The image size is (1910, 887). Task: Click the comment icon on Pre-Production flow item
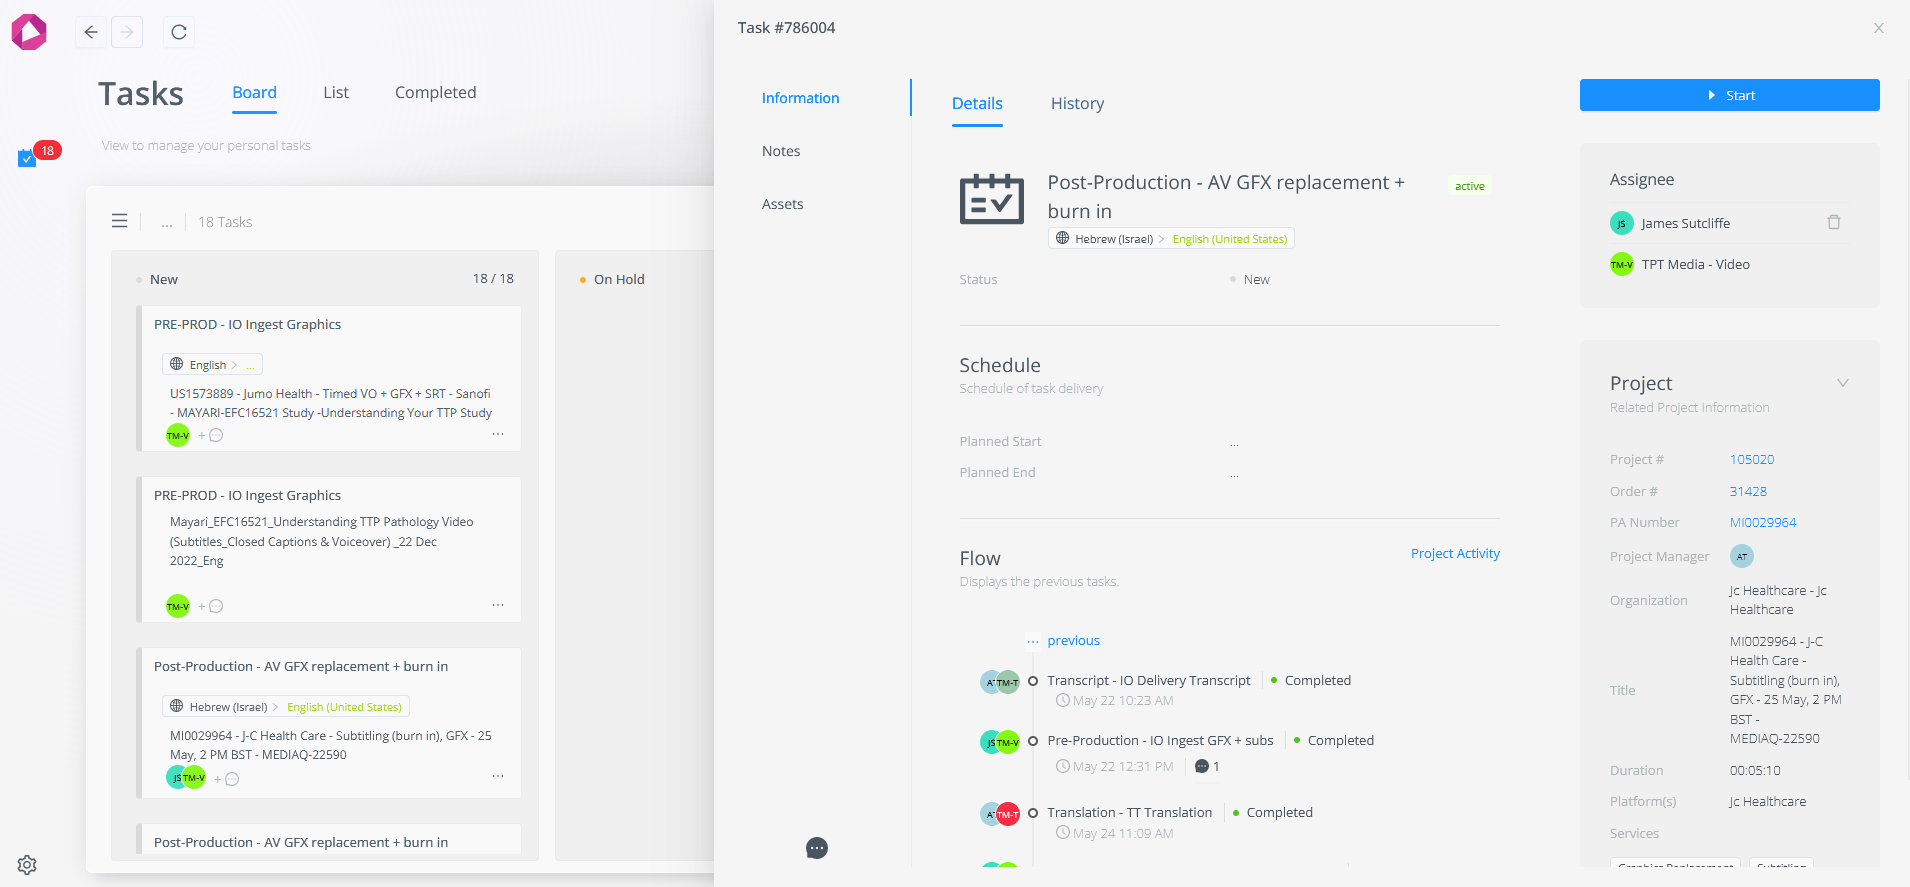(1202, 766)
